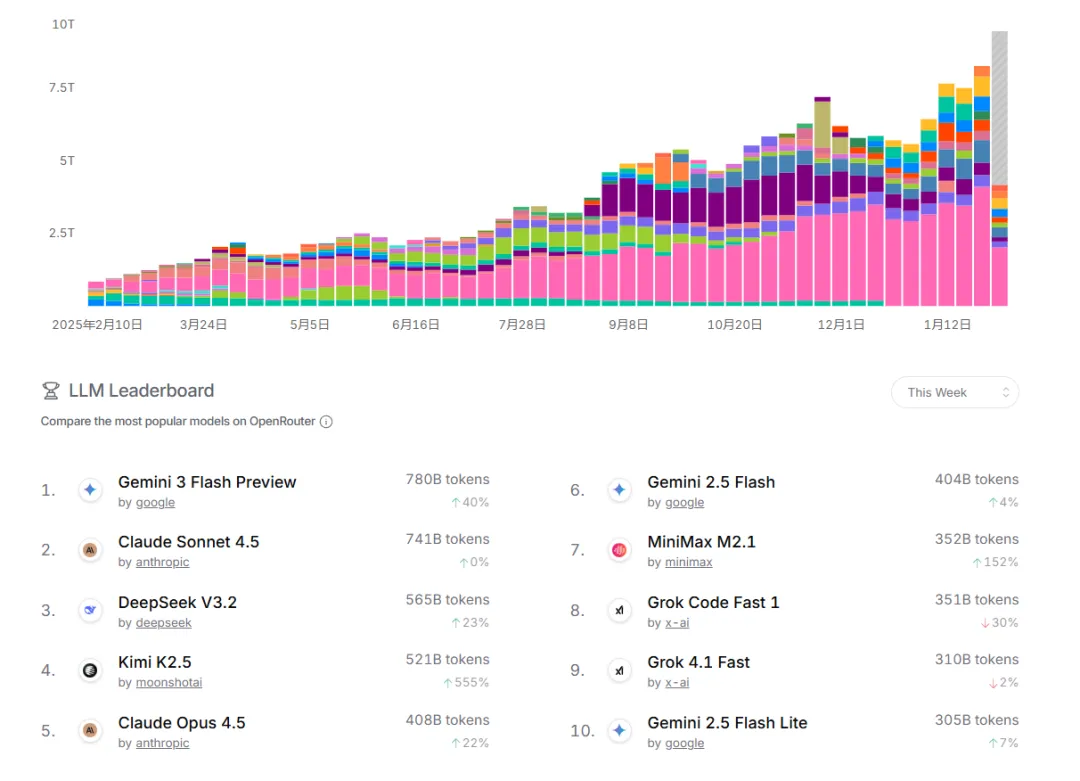Select the Gemini 2.5 Flash model title
This screenshot has height=781, width=1080.
[710, 482]
